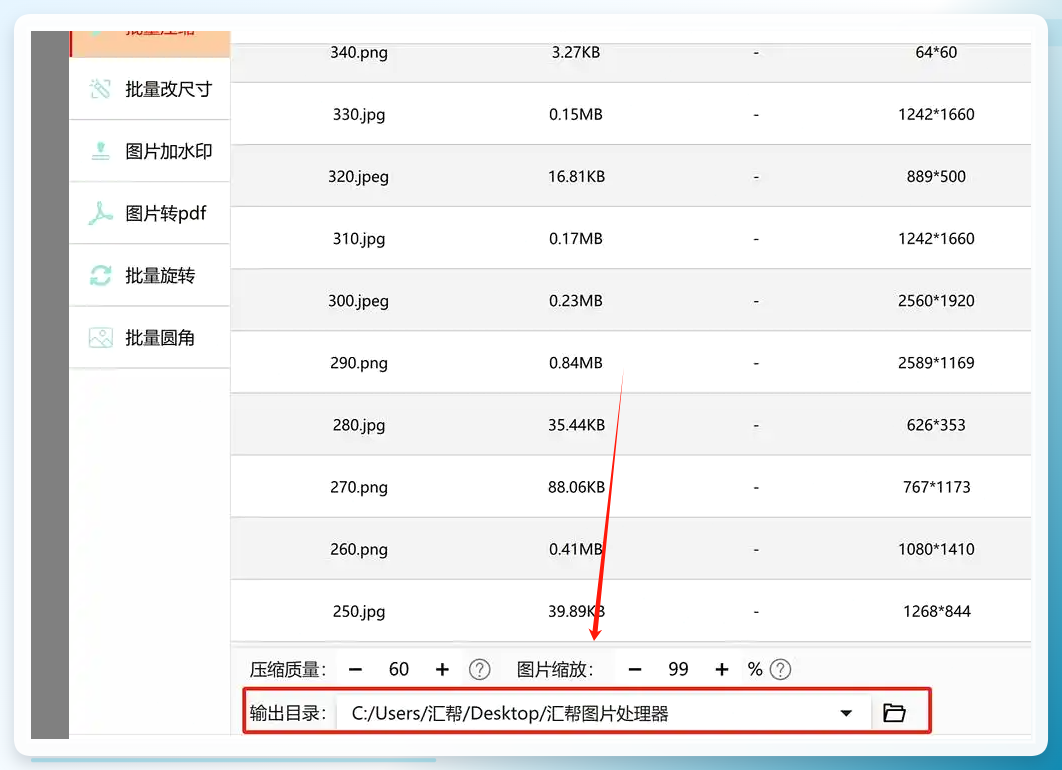Click the 88.06KB size cell
1062x770 pixels.
[x=576, y=487]
